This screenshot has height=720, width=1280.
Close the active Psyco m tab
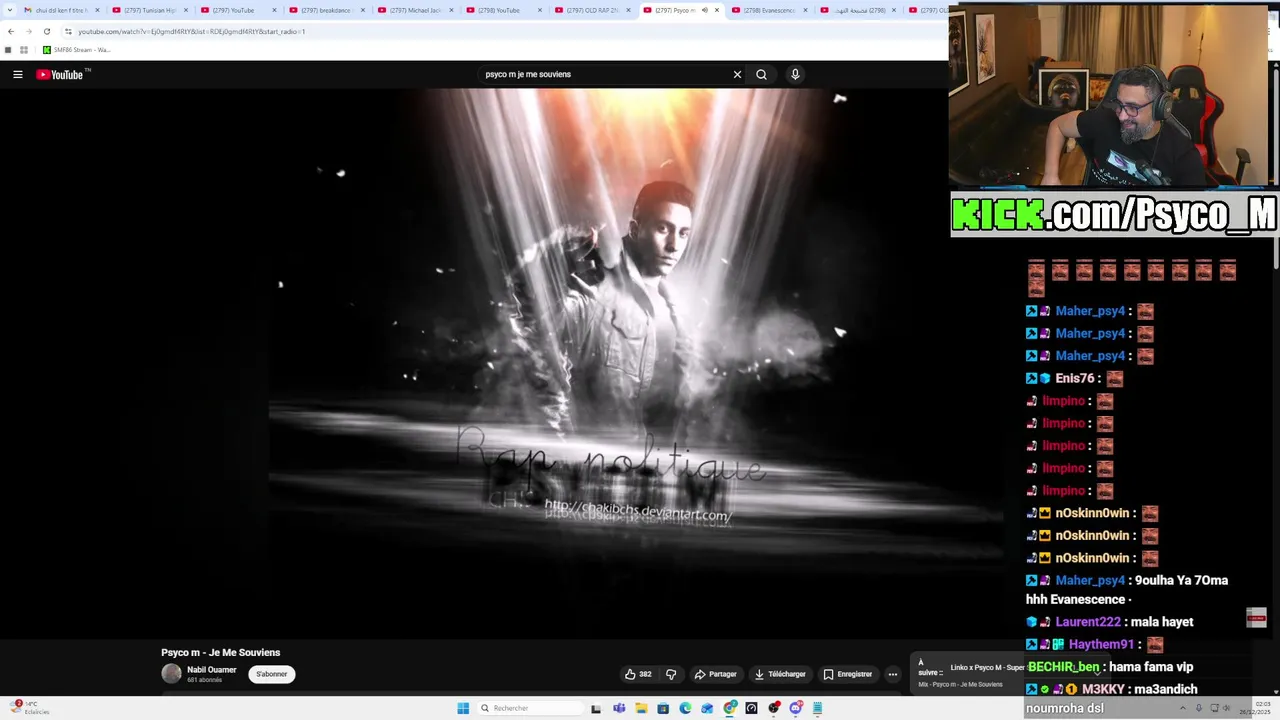pos(716,10)
